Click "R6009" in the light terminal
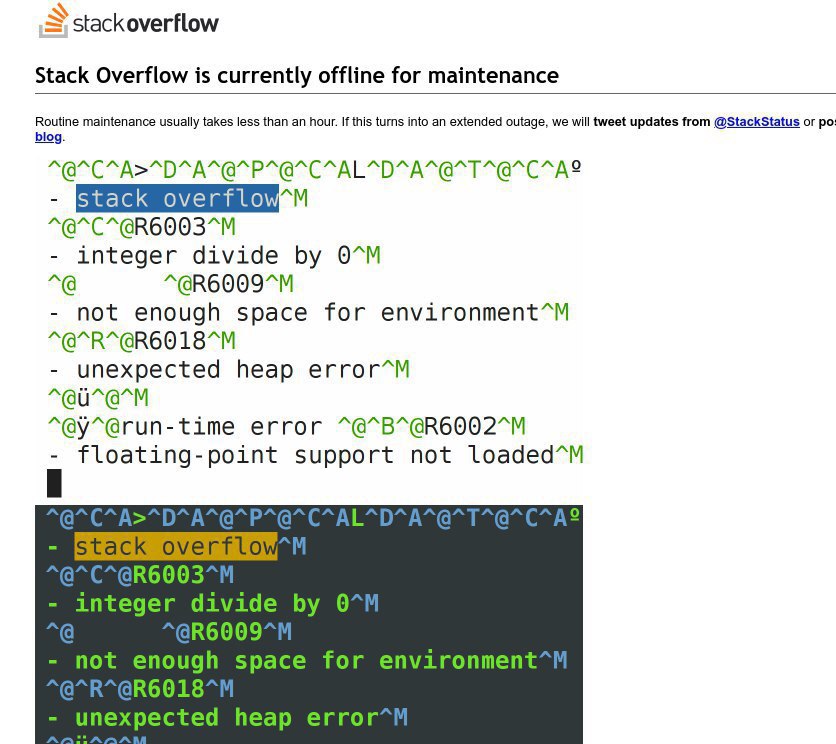This screenshot has width=836, height=744. [228, 284]
